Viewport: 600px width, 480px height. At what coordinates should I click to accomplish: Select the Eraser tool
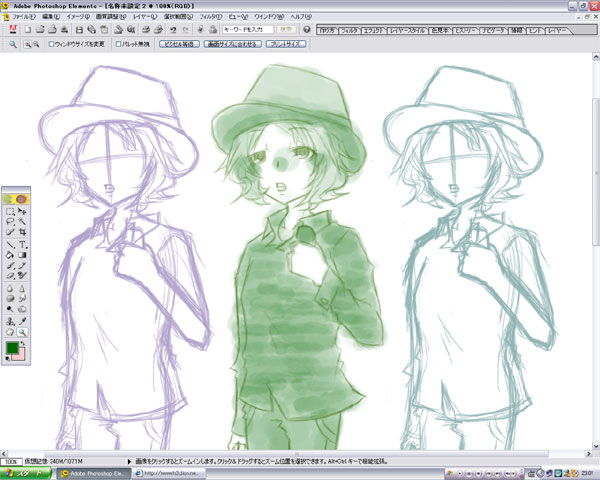pyautogui.click(x=10, y=276)
